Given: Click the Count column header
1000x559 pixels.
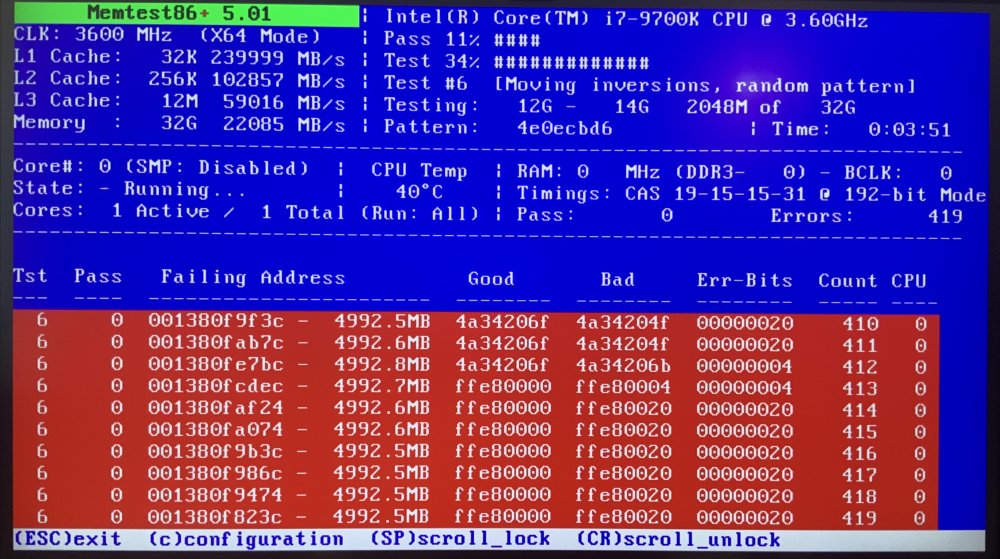Looking at the screenshot, I should click(847, 280).
